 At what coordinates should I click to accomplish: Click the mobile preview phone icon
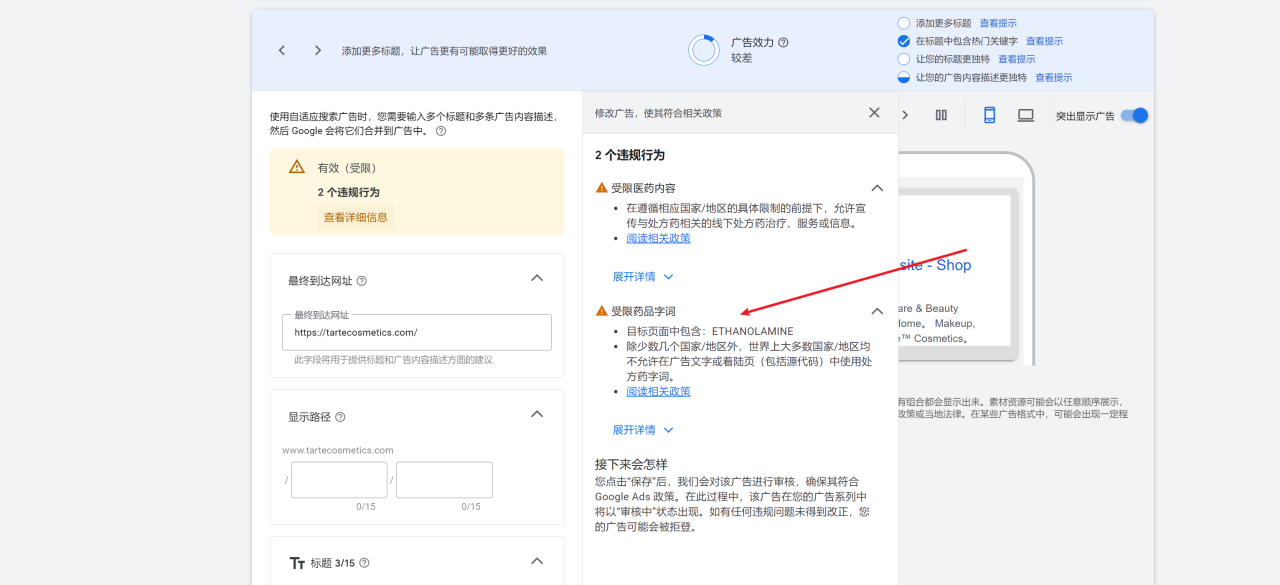tap(989, 115)
